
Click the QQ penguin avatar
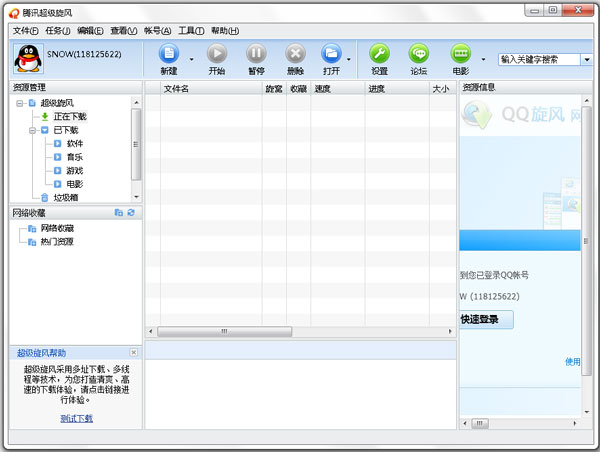pos(28,59)
